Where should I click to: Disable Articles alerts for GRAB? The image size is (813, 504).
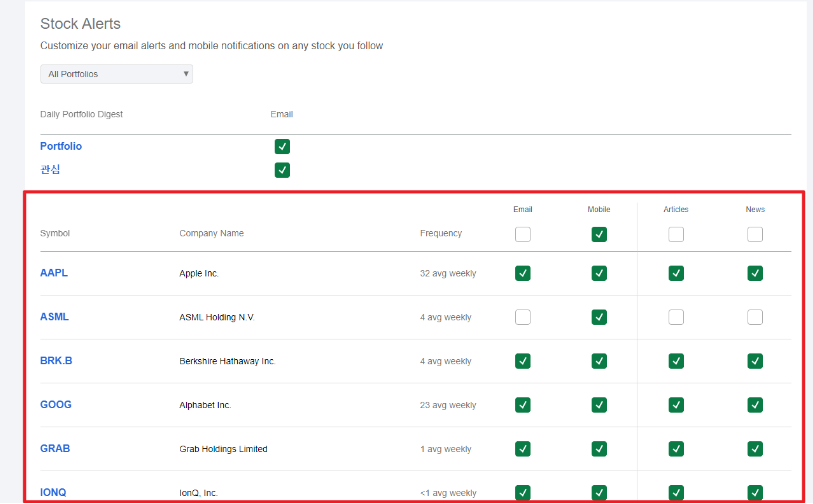(676, 449)
